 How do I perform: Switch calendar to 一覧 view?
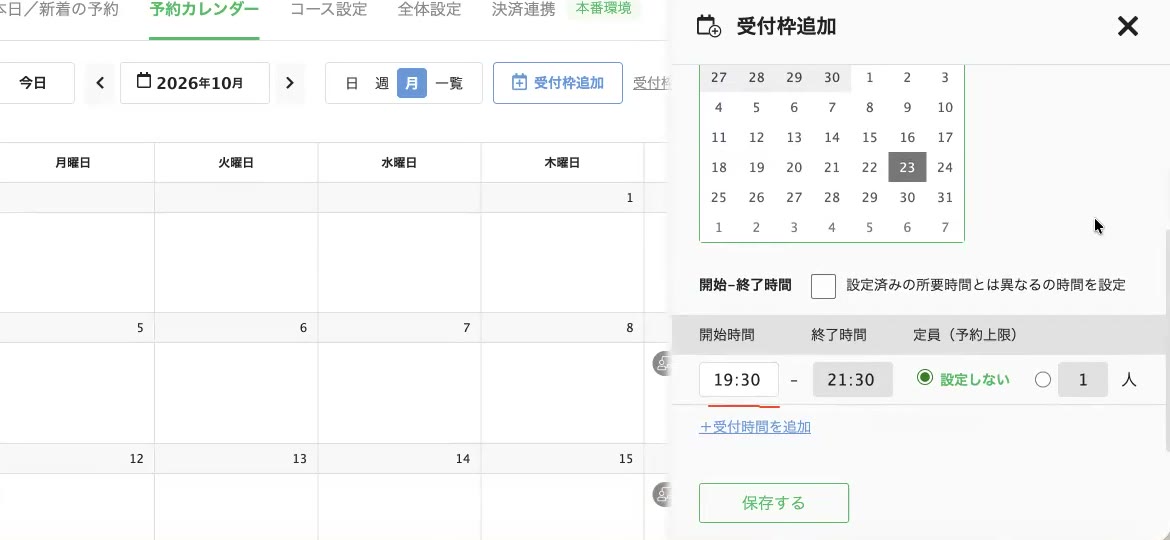pyautogui.click(x=449, y=83)
